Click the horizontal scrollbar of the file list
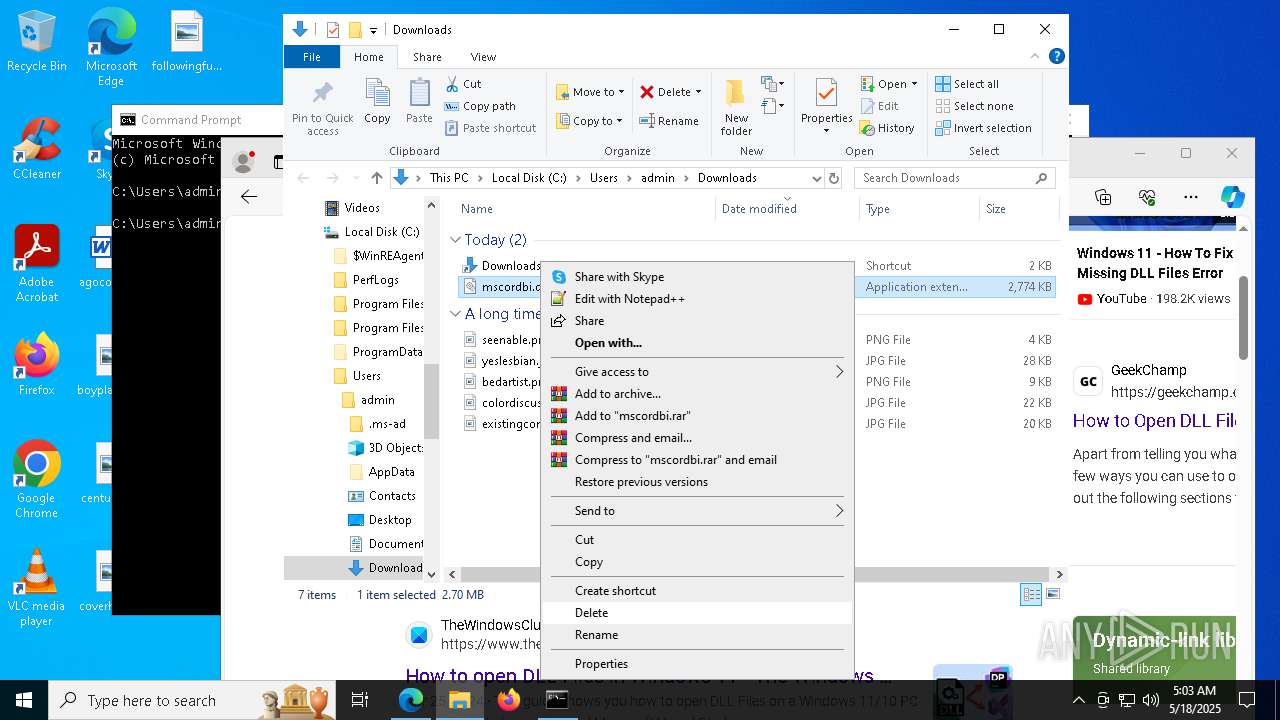Viewport: 1280px width, 720px height. click(754, 575)
